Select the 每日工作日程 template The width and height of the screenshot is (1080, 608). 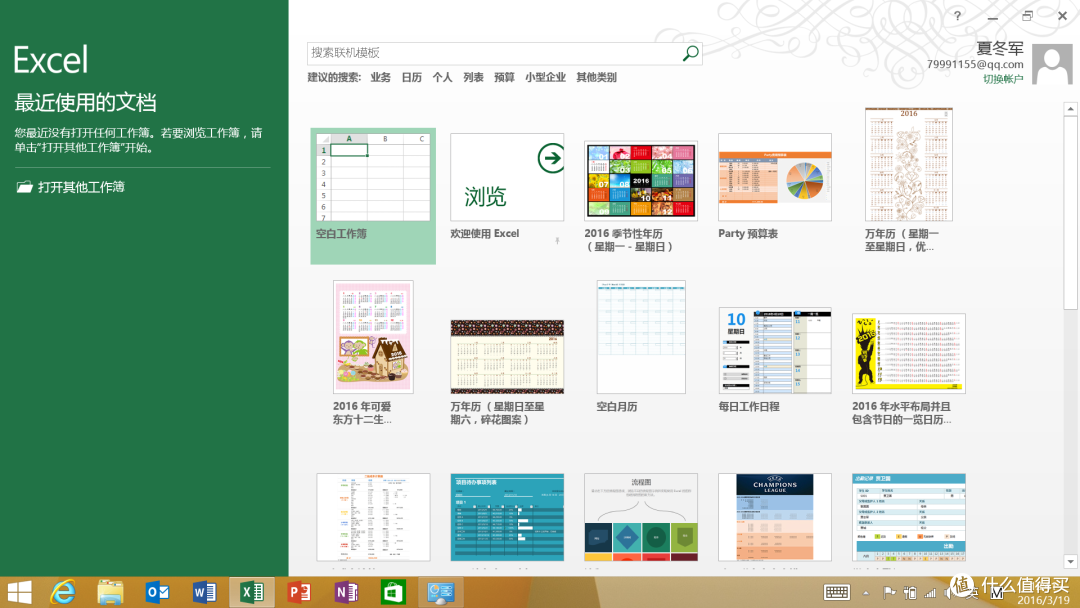(x=775, y=350)
